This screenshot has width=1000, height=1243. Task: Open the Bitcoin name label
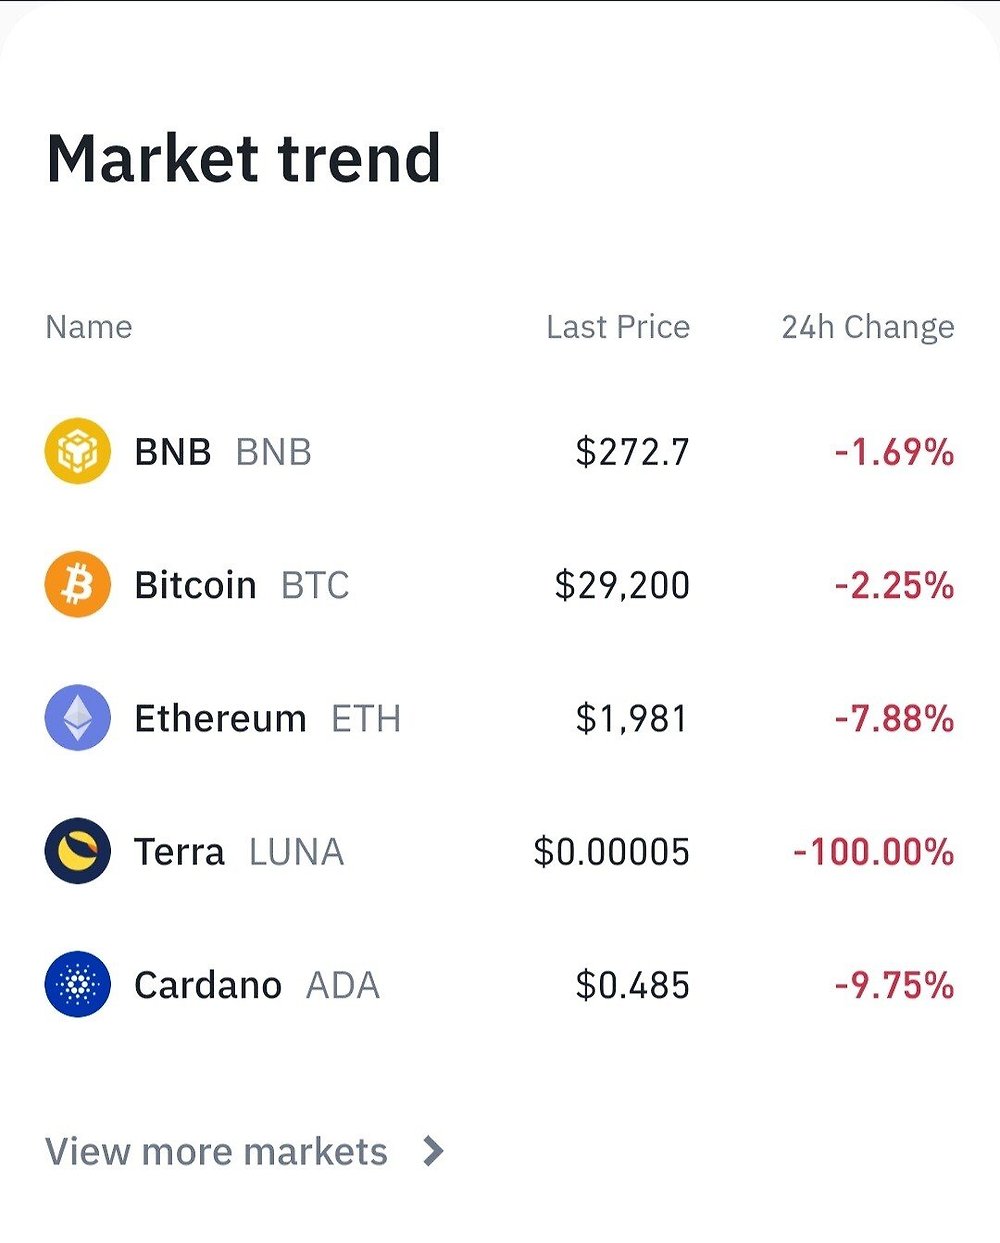coord(196,585)
